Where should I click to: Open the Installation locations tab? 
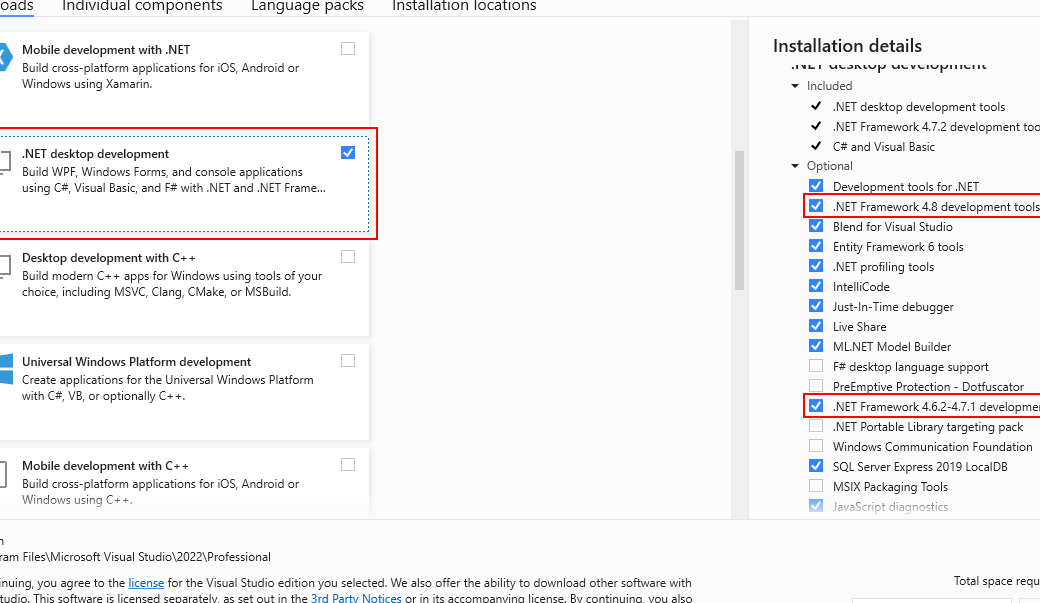464,6
